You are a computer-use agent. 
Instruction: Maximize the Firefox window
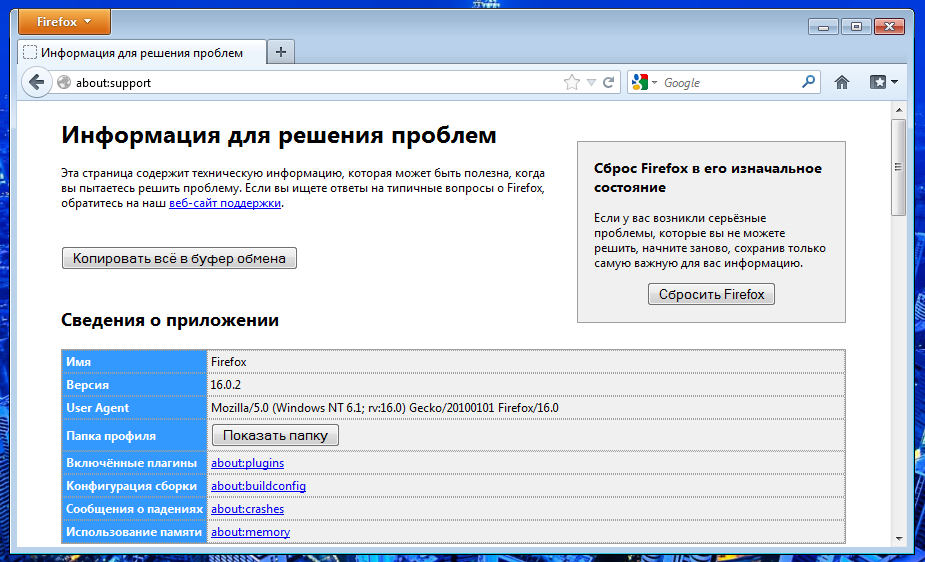tap(857, 27)
